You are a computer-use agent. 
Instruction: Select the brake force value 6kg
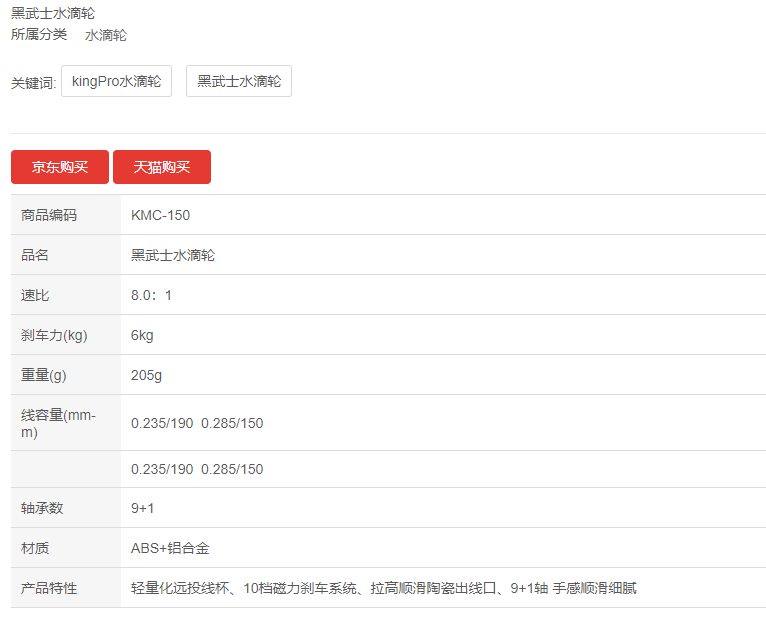142,335
